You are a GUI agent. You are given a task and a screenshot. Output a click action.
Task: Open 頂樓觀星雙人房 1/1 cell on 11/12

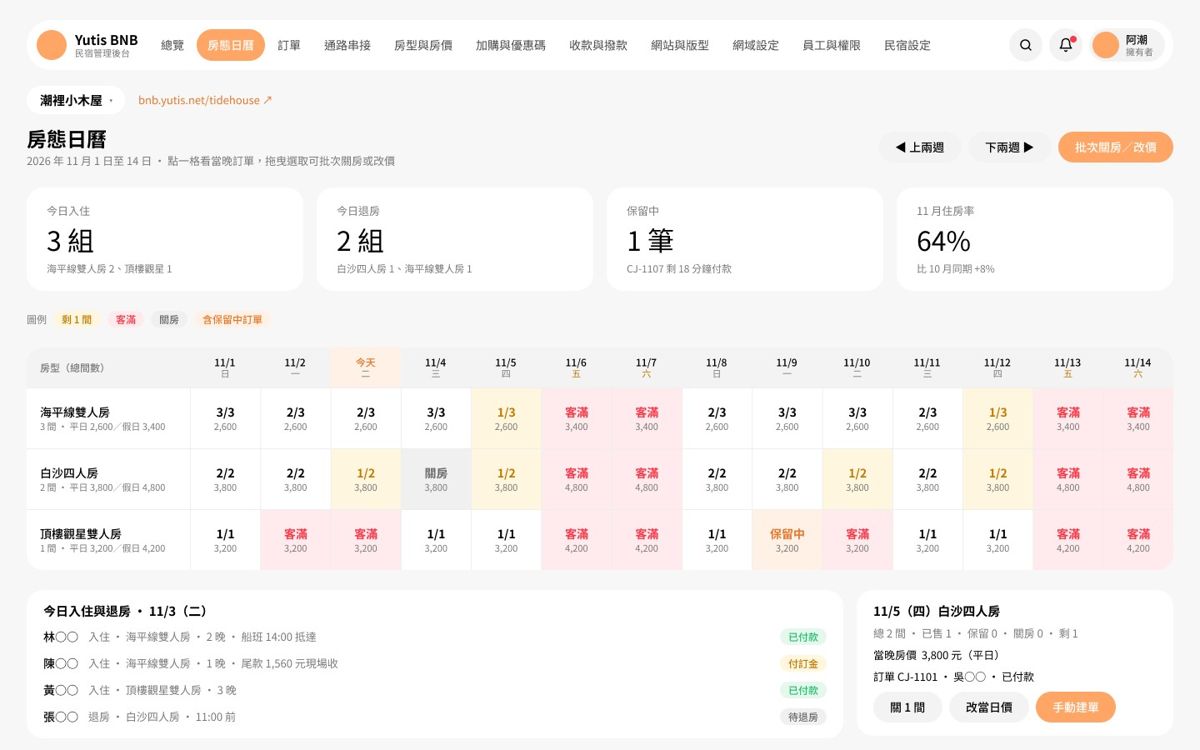point(998,541)
